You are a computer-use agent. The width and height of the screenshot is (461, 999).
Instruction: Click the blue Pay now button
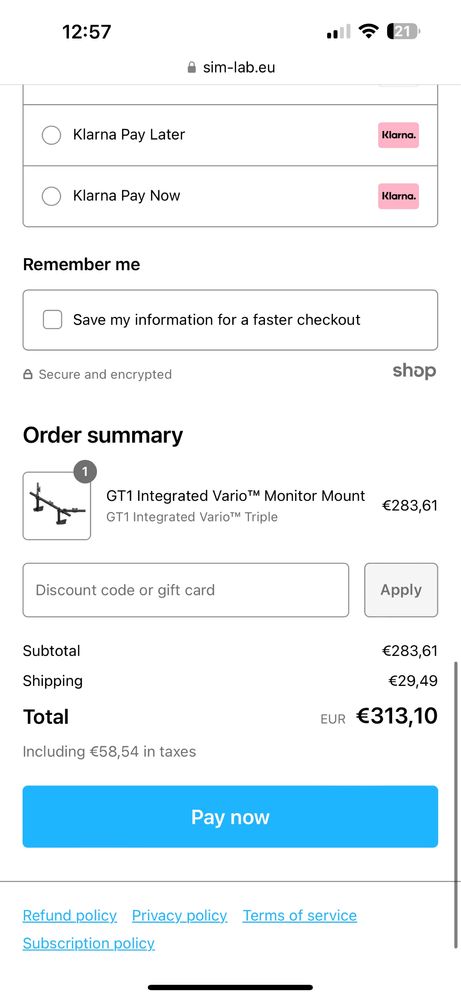tap(230, 817)
